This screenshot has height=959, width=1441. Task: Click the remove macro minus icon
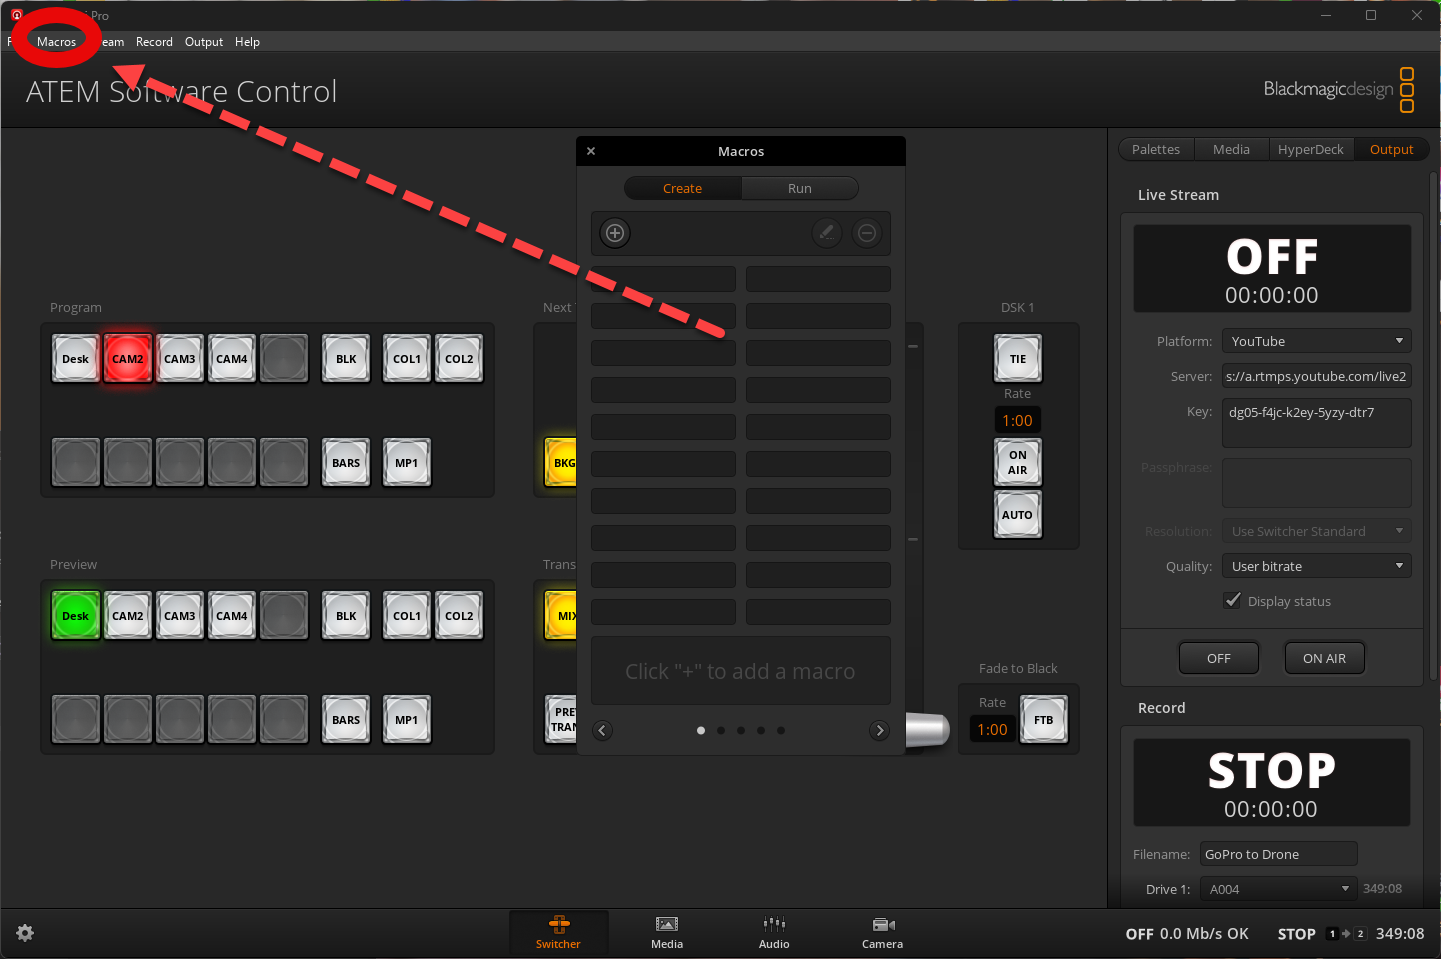point(867,233)
